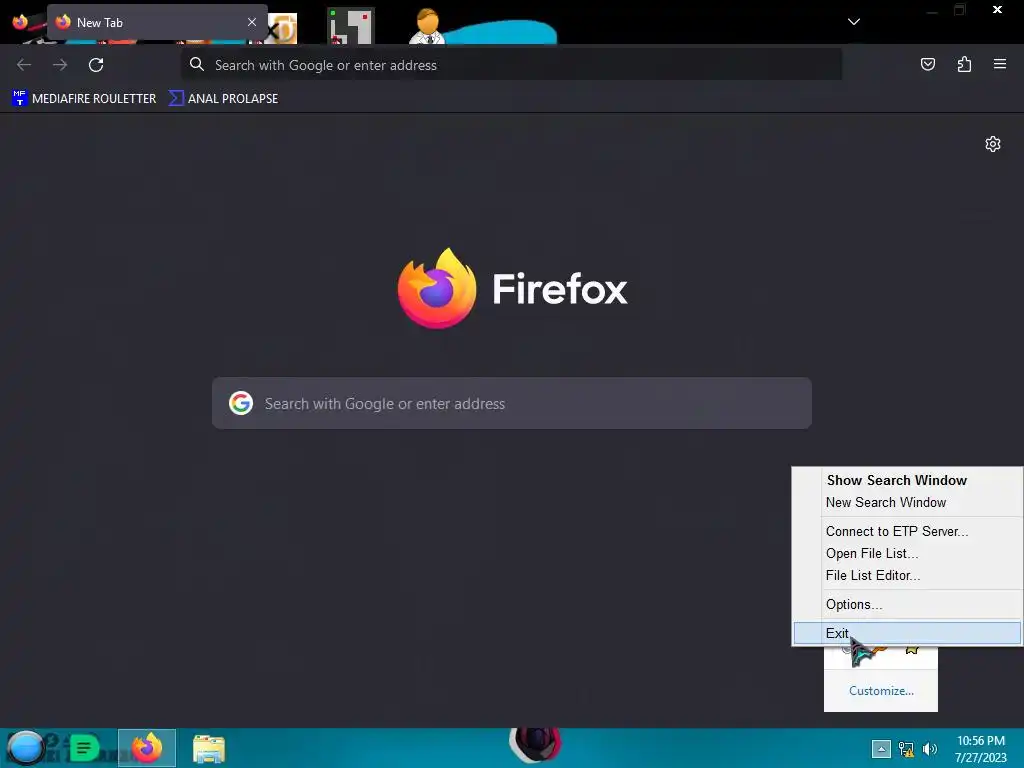Click the magnifier icon in address bar
The image size is (1024, 768).
(197, 64)
